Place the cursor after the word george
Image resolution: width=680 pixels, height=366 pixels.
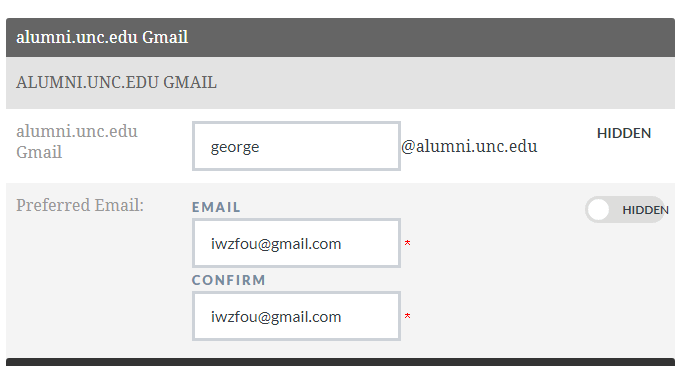click(260, 147)
